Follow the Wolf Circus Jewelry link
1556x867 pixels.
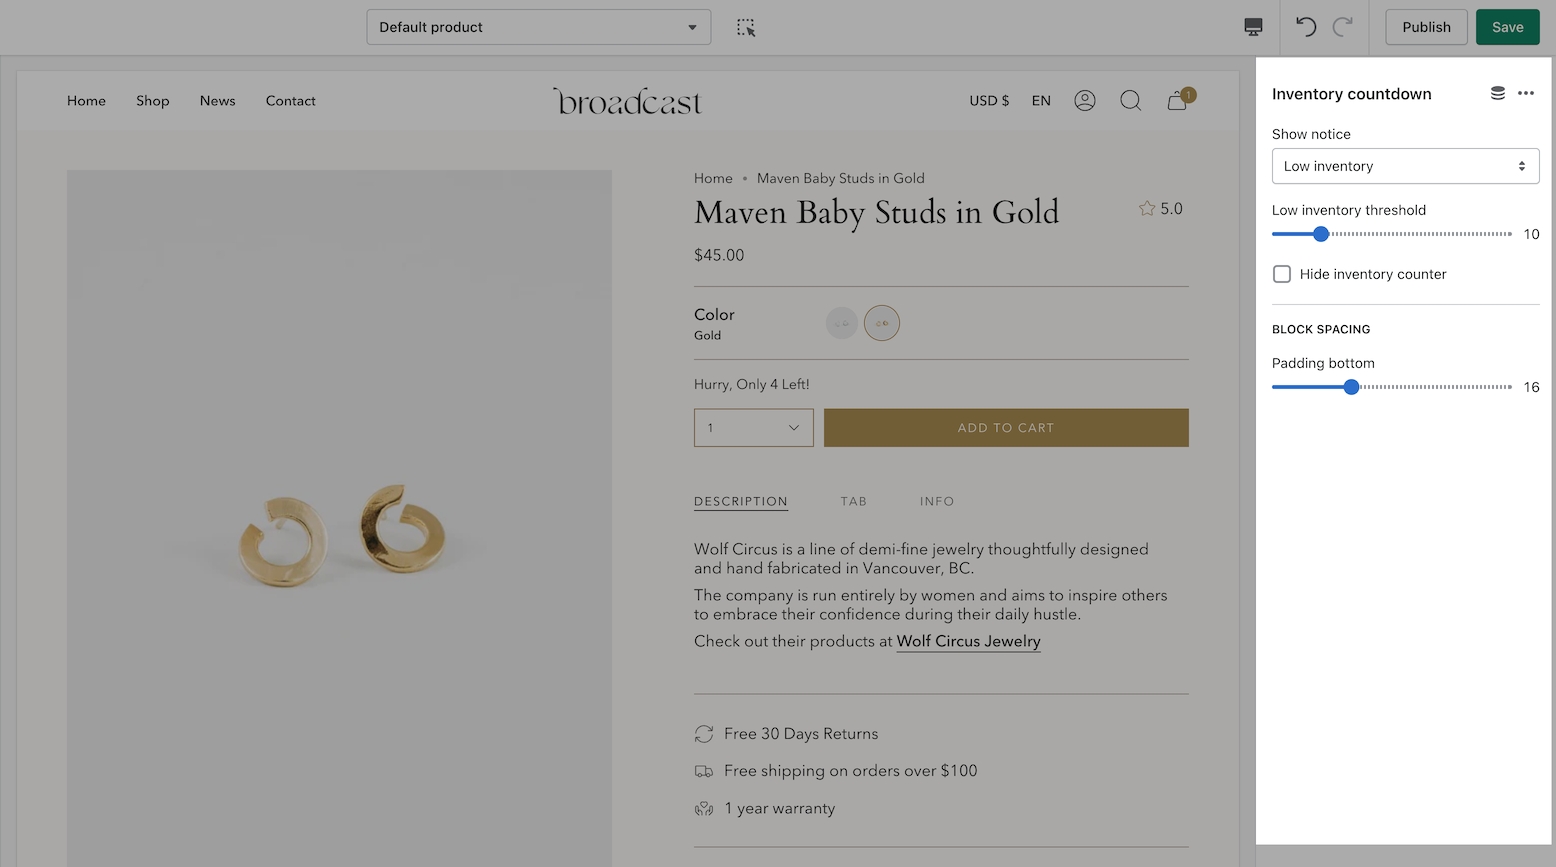tap(968, 642)
